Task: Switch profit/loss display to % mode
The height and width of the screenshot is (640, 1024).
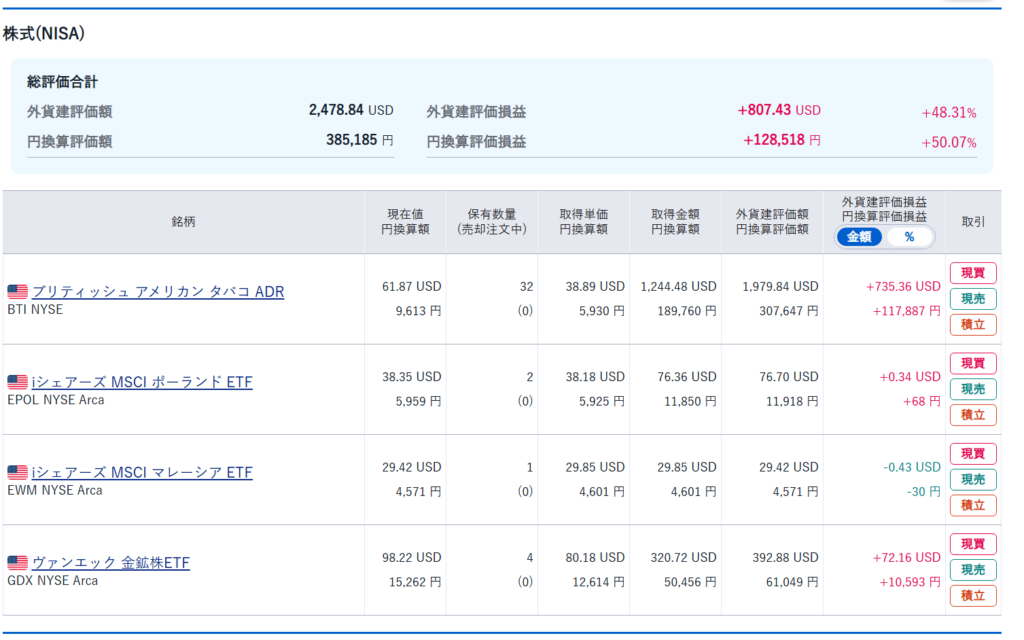Action: tap(909, 237)
